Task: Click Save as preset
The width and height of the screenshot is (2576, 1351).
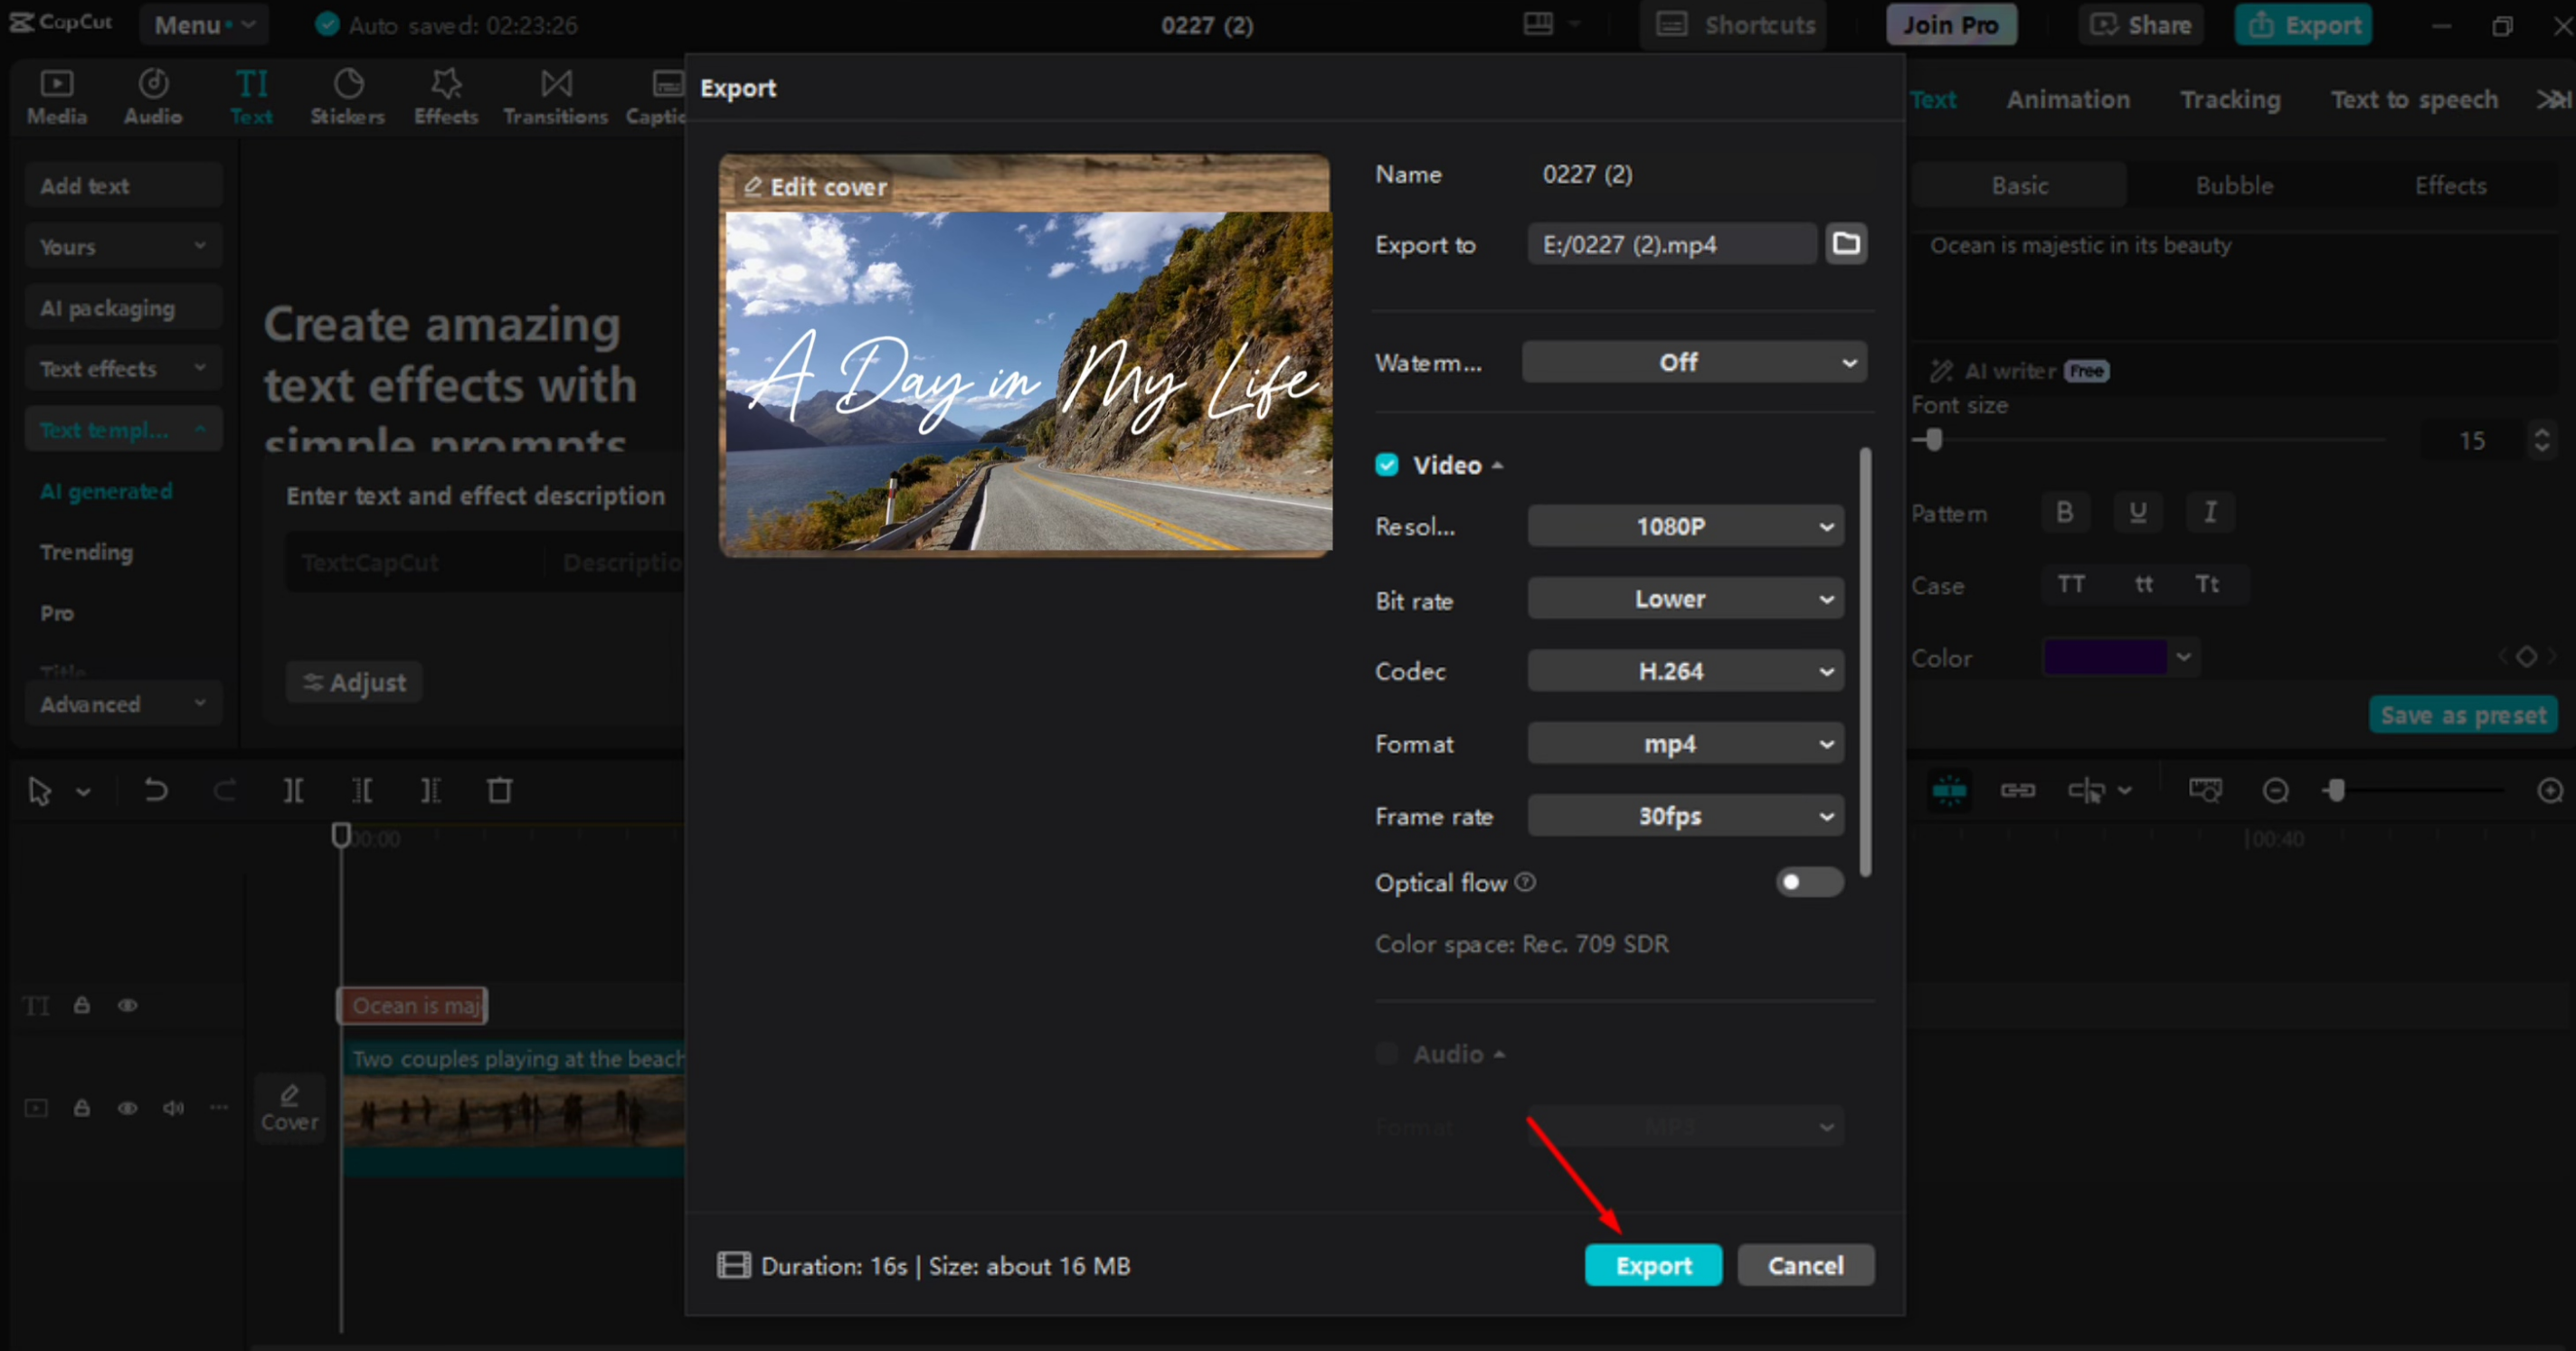Action: 2463,714
